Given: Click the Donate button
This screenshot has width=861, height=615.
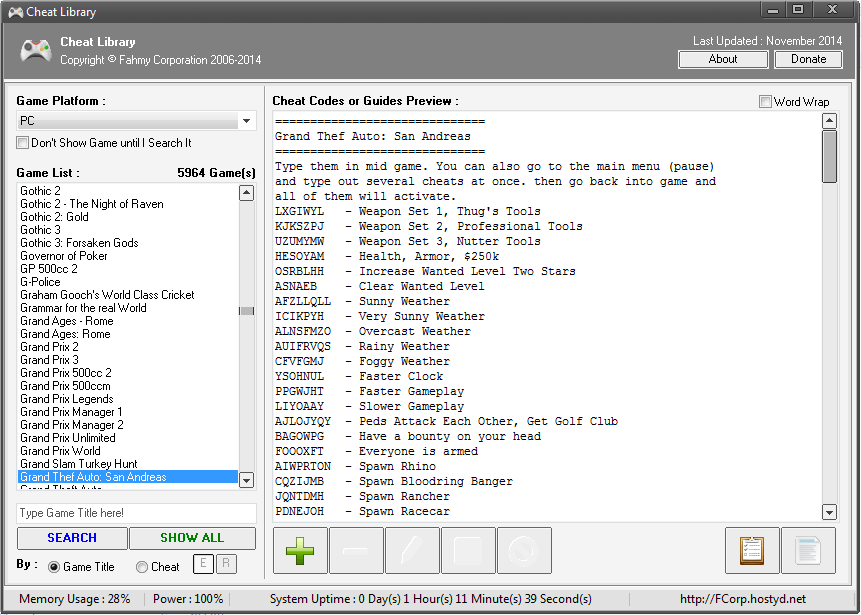Looking at the screenshot, I should 808,60.
